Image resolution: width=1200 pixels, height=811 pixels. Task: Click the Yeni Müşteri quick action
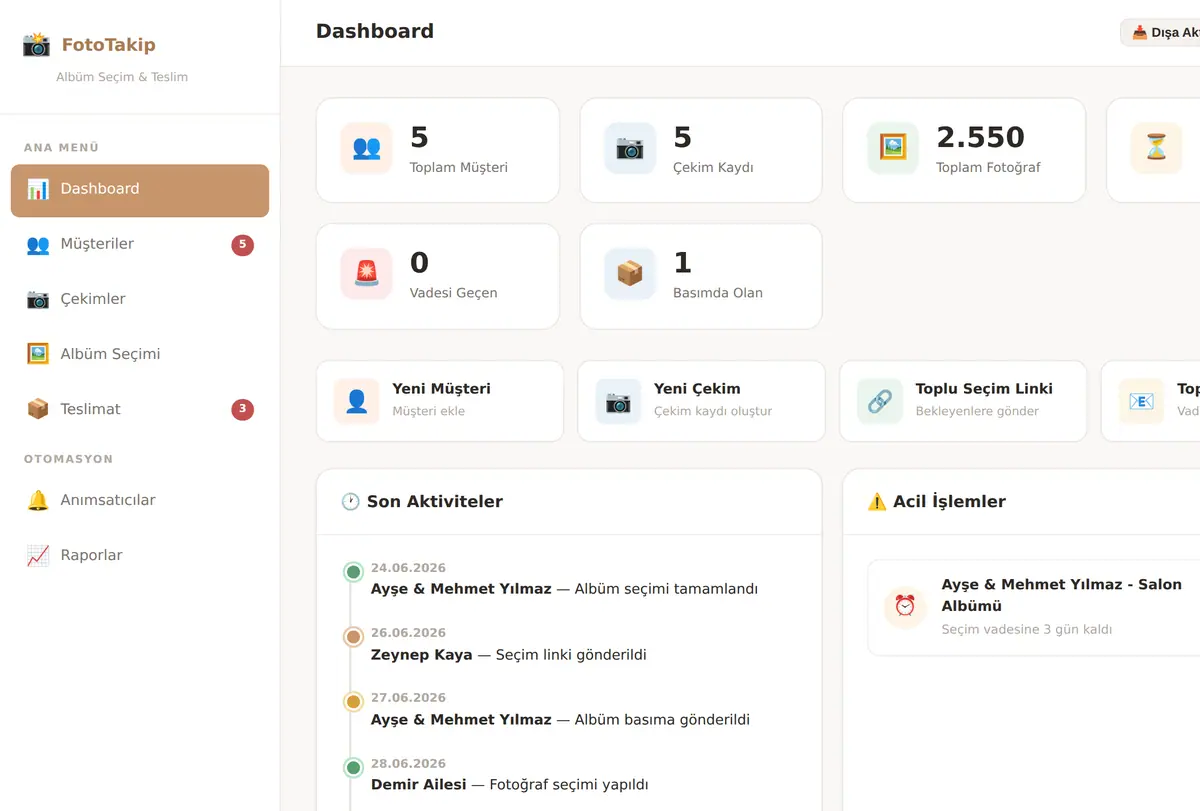[x=440, y=401]
